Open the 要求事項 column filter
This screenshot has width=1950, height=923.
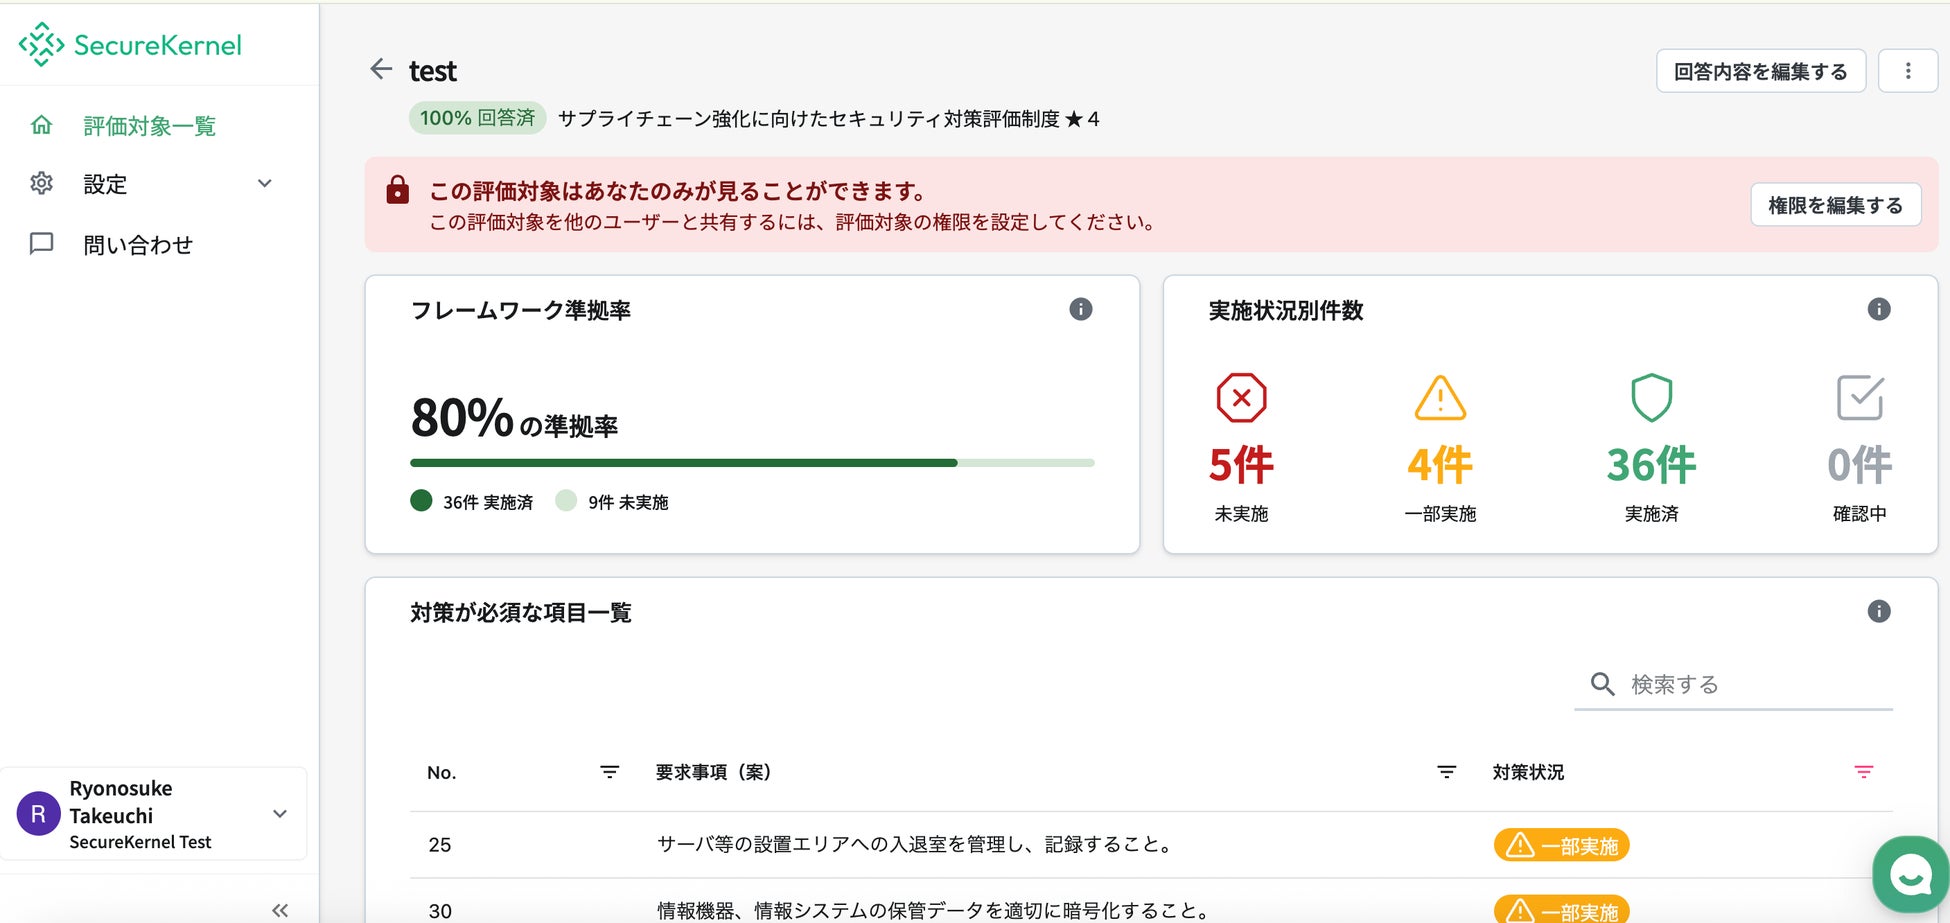[1446, 772]
